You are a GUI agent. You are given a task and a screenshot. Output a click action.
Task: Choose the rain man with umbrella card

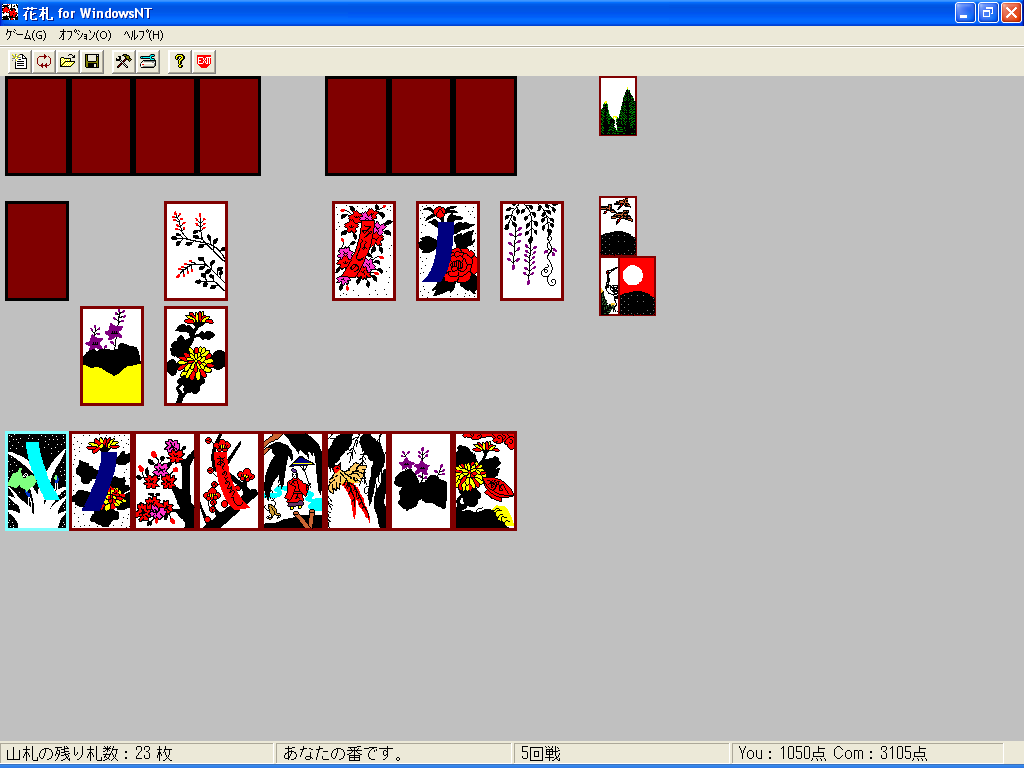pos(293,481)
